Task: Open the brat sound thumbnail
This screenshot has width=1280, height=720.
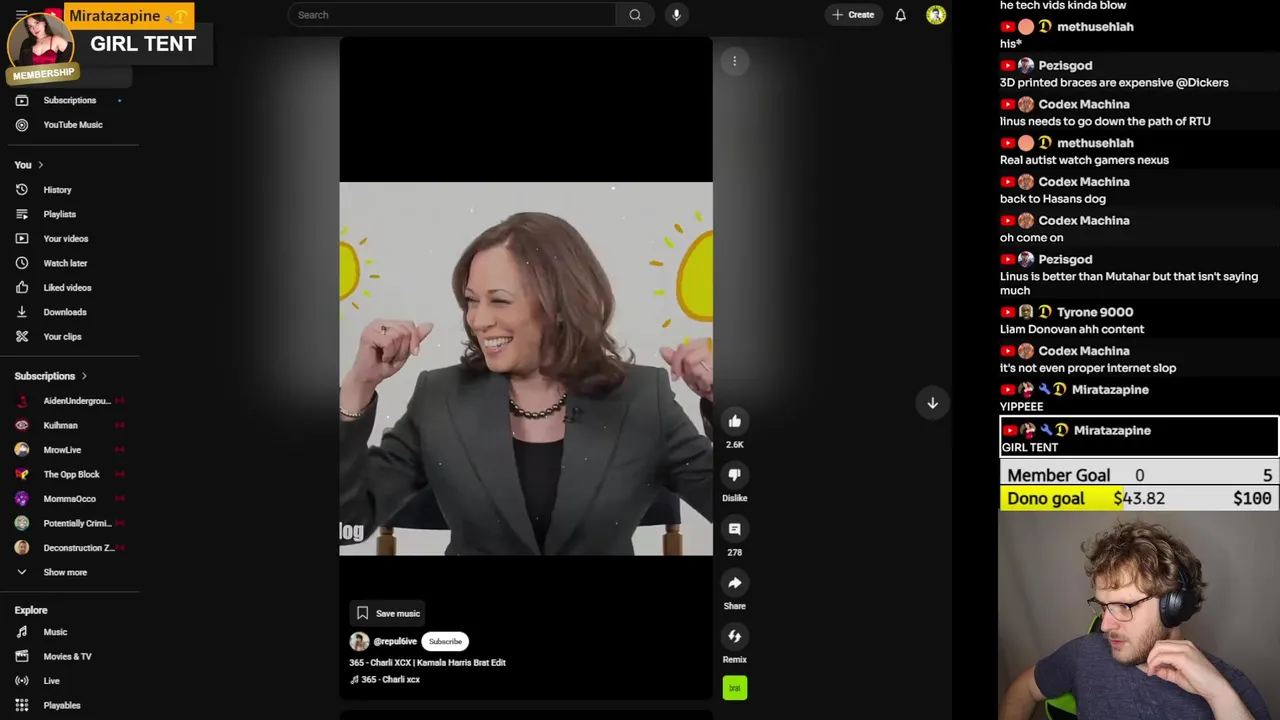Action: point(734,688)
